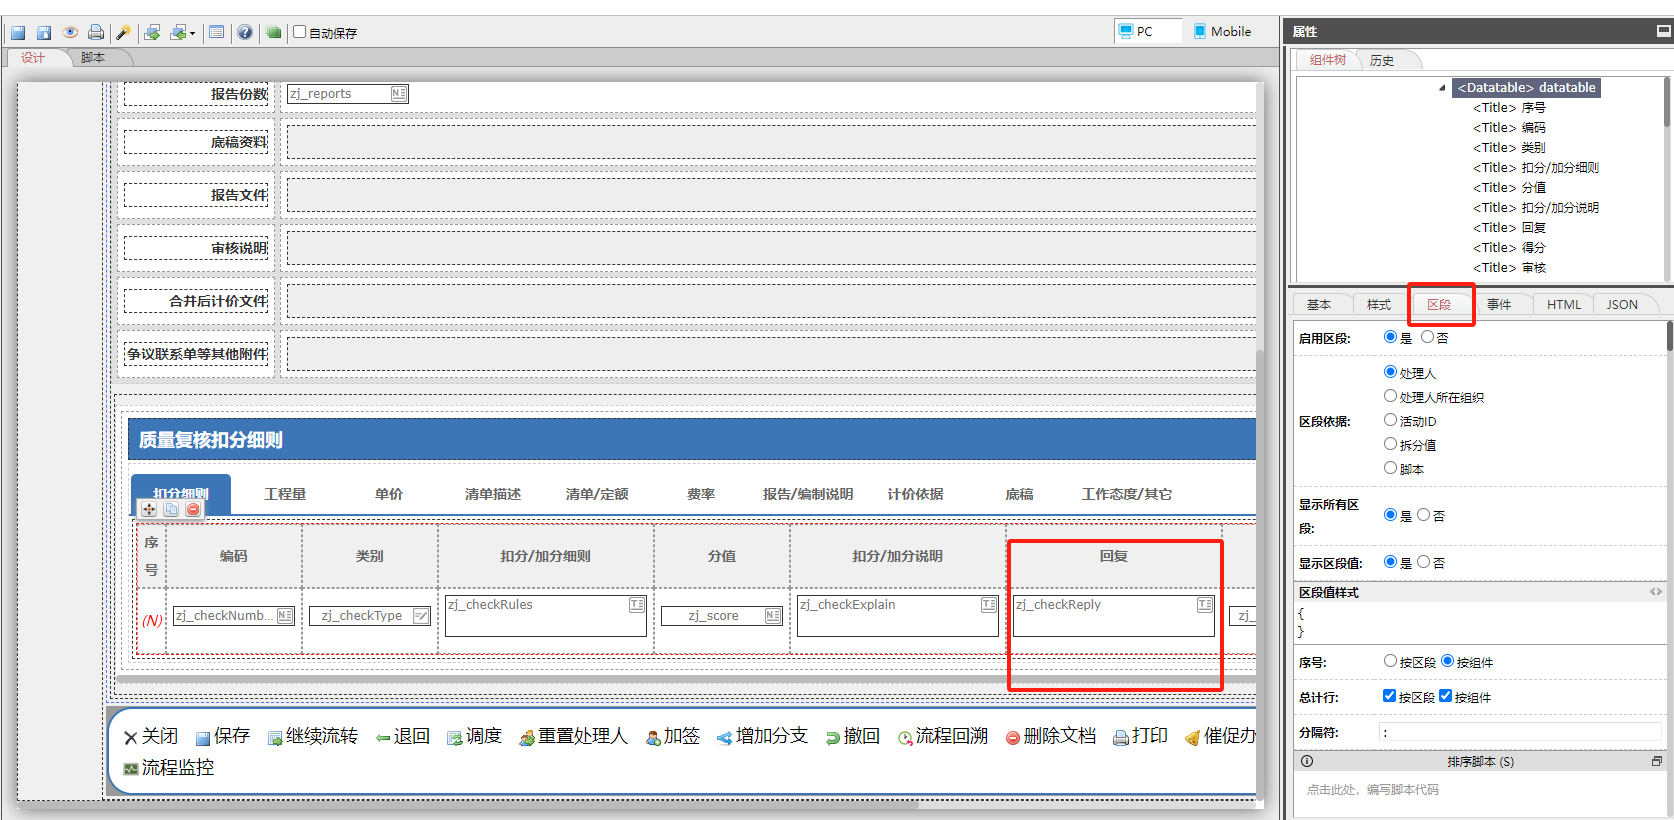Select 按区段 radio for 序号
Viewport: 1674px width, 820px height.
[x=1390, y=661]
